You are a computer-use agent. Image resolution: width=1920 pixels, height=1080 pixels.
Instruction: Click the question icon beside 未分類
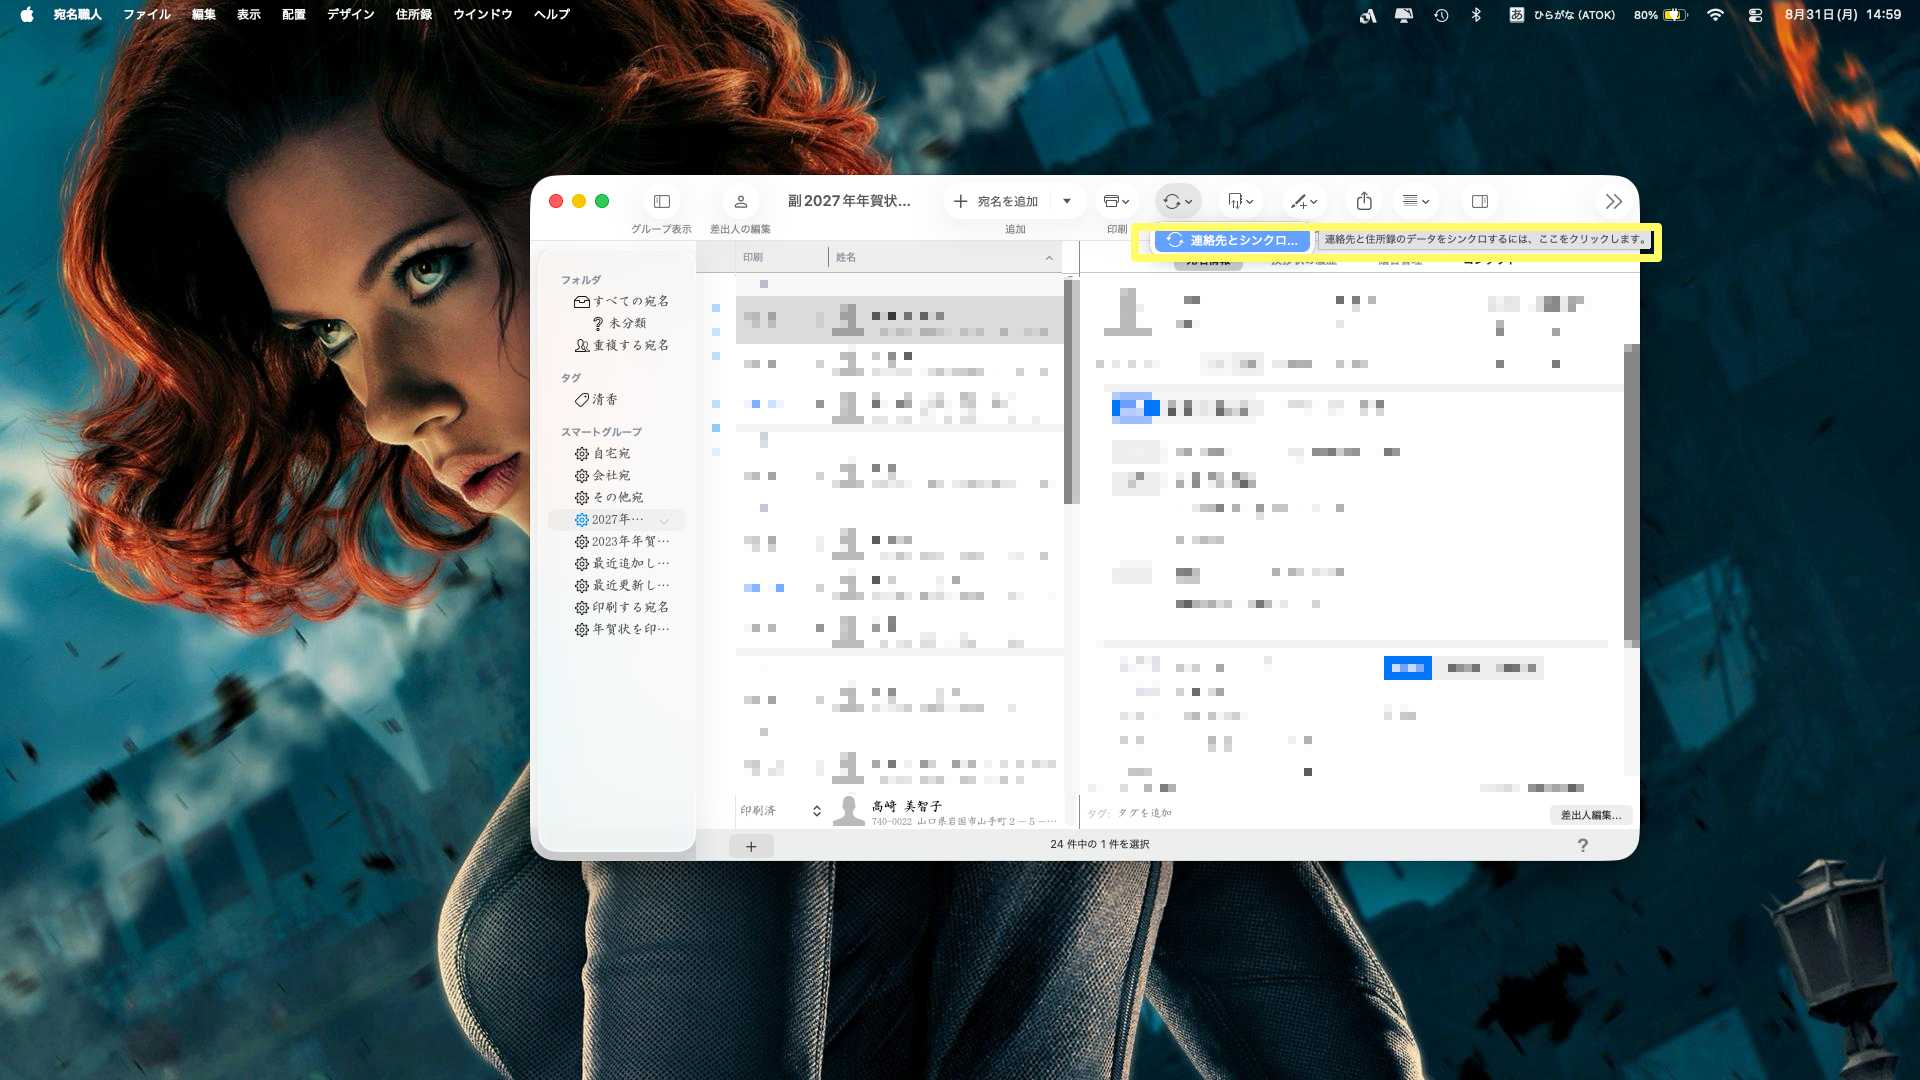(598, 323)
